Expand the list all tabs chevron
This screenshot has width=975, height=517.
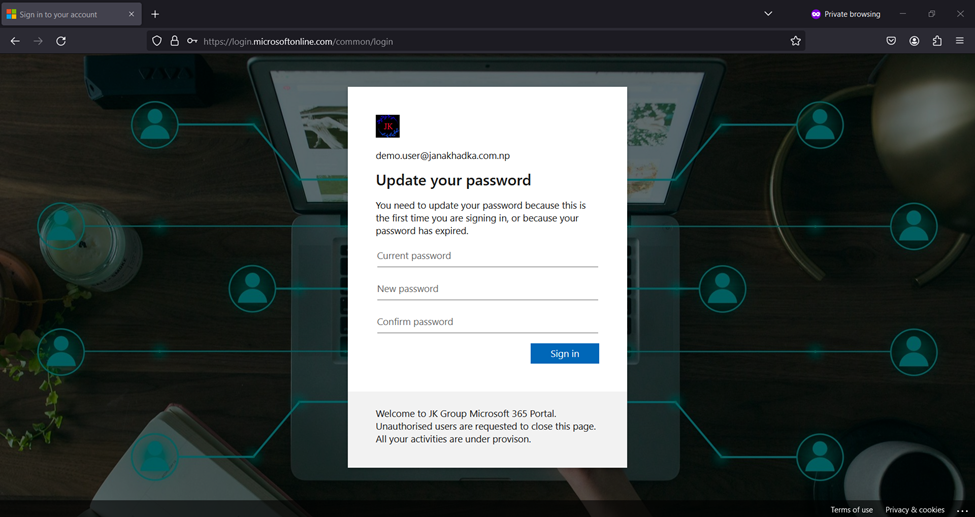(x=768, y=14)
